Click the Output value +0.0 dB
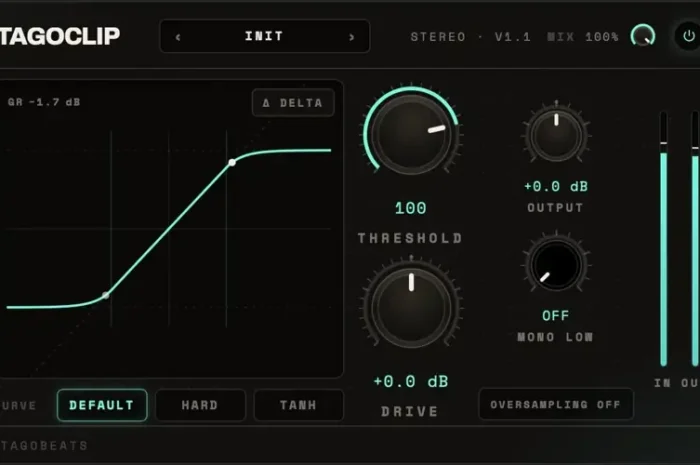Image resolution: width=700 pixels, height=465 pixels. (556, 186)
